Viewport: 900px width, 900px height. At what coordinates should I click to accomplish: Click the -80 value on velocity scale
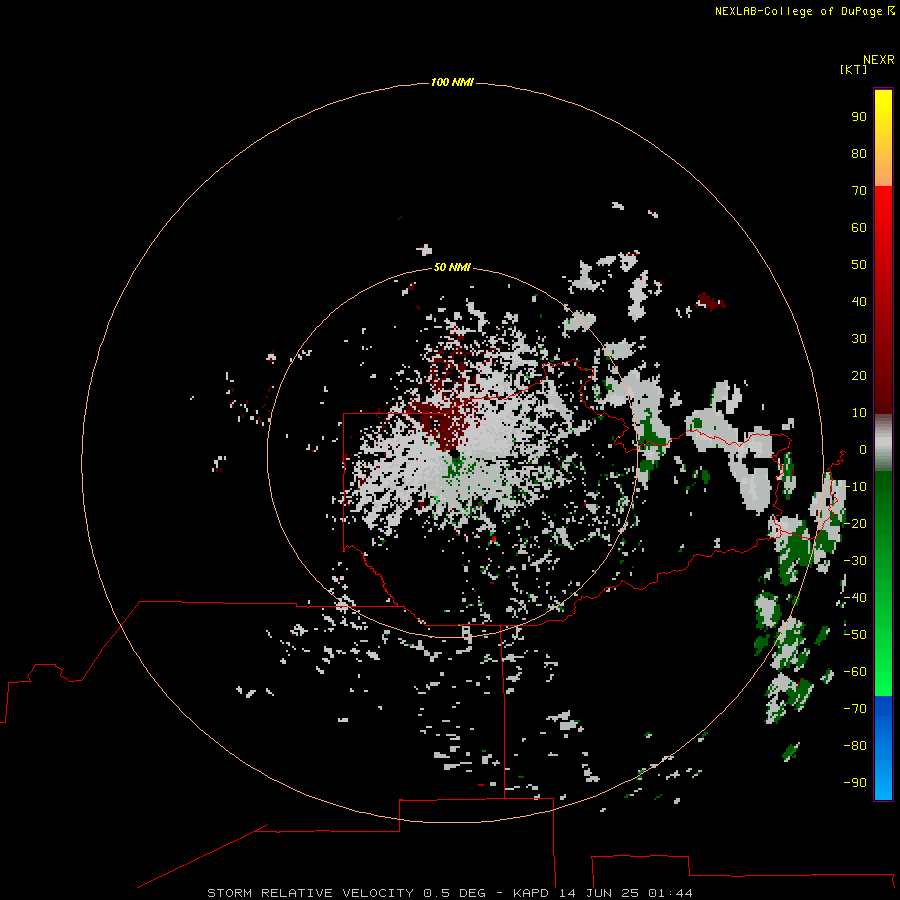[855, 746]
